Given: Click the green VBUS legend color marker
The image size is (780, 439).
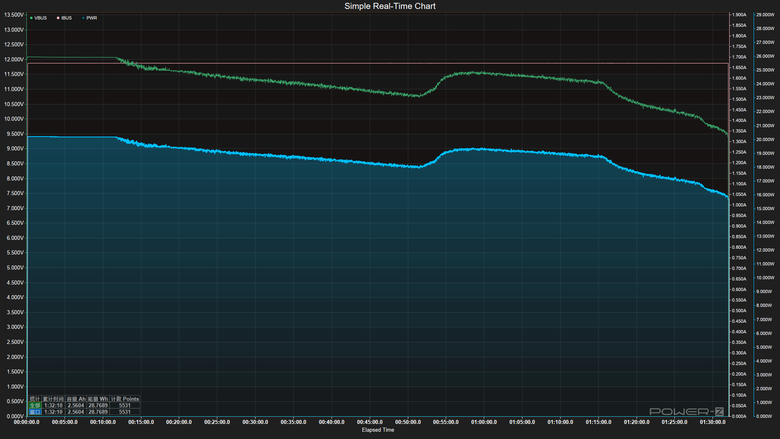Looking at the screenshot, I should click(31, 18).
